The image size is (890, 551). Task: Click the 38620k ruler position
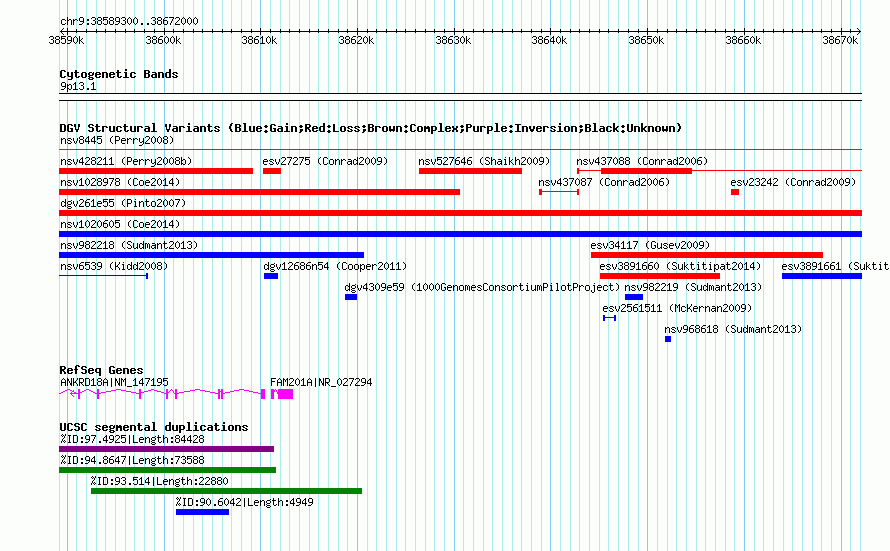point(356,40)
